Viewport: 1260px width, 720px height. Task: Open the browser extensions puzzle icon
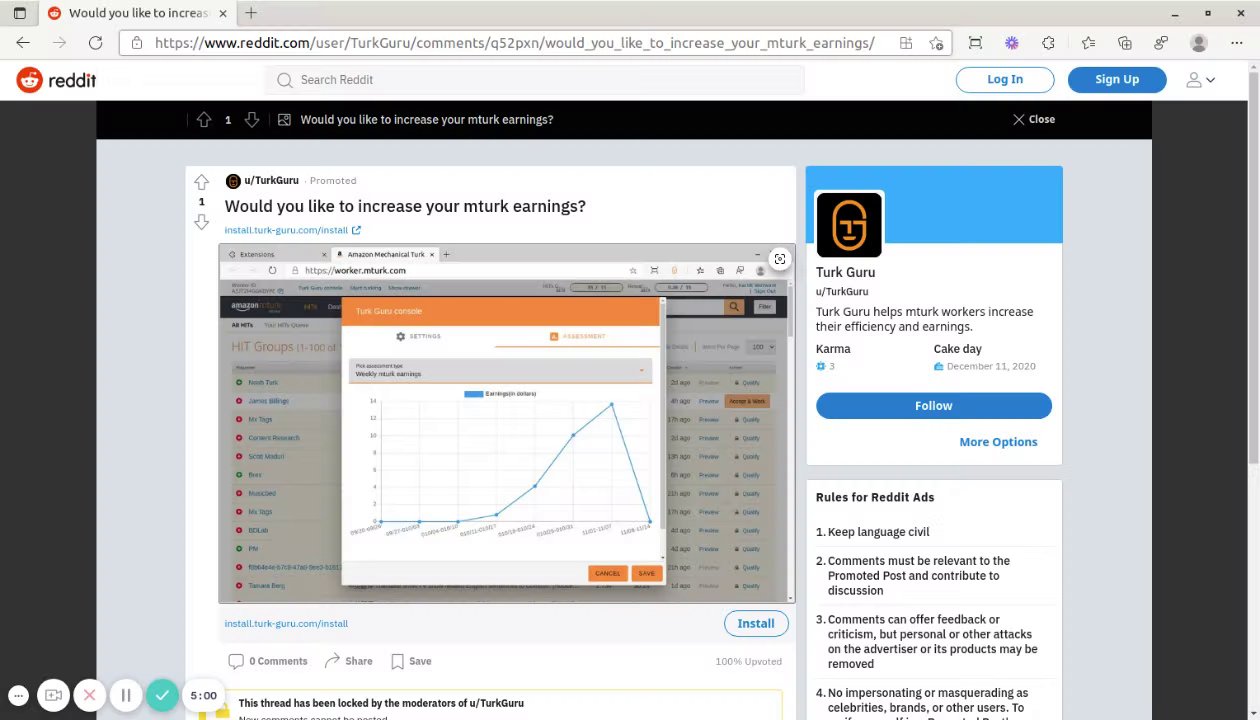[x=1048, y=43]
